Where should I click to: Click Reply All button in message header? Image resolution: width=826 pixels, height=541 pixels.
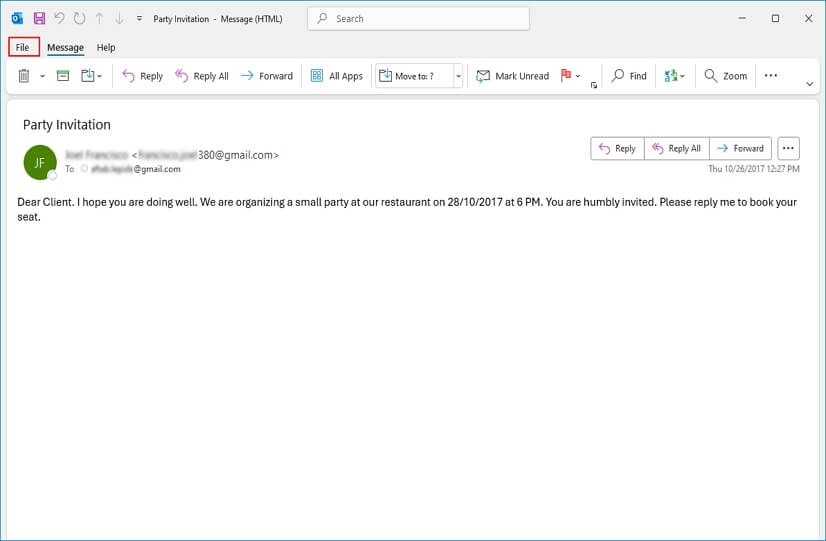tap(677, 149)
